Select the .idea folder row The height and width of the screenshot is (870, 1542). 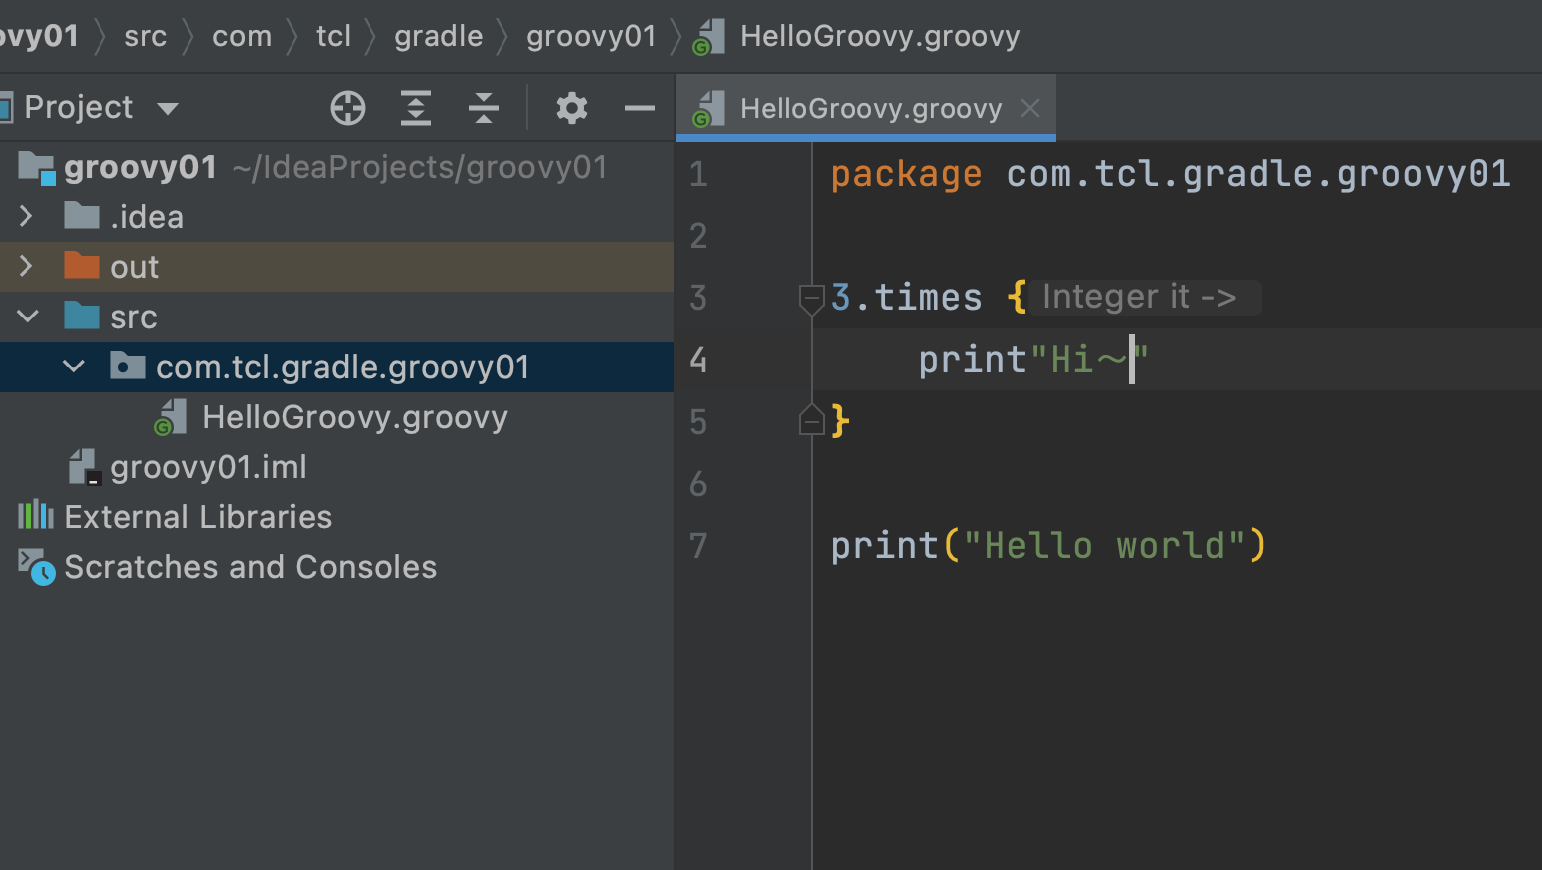click(x=337, y=217)
